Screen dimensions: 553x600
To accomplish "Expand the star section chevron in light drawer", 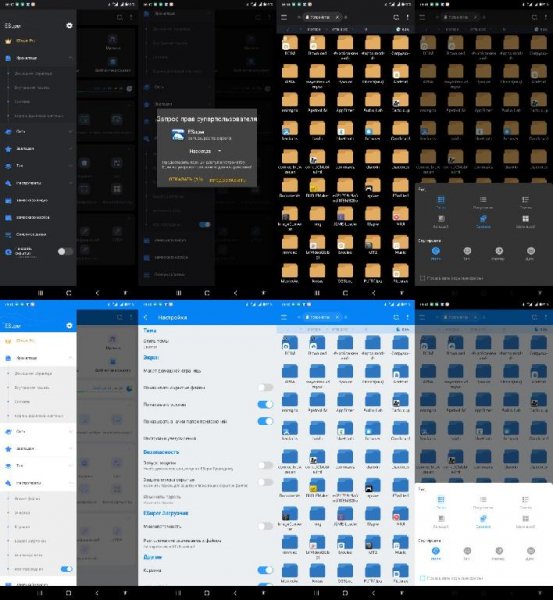I will point(70,448).
